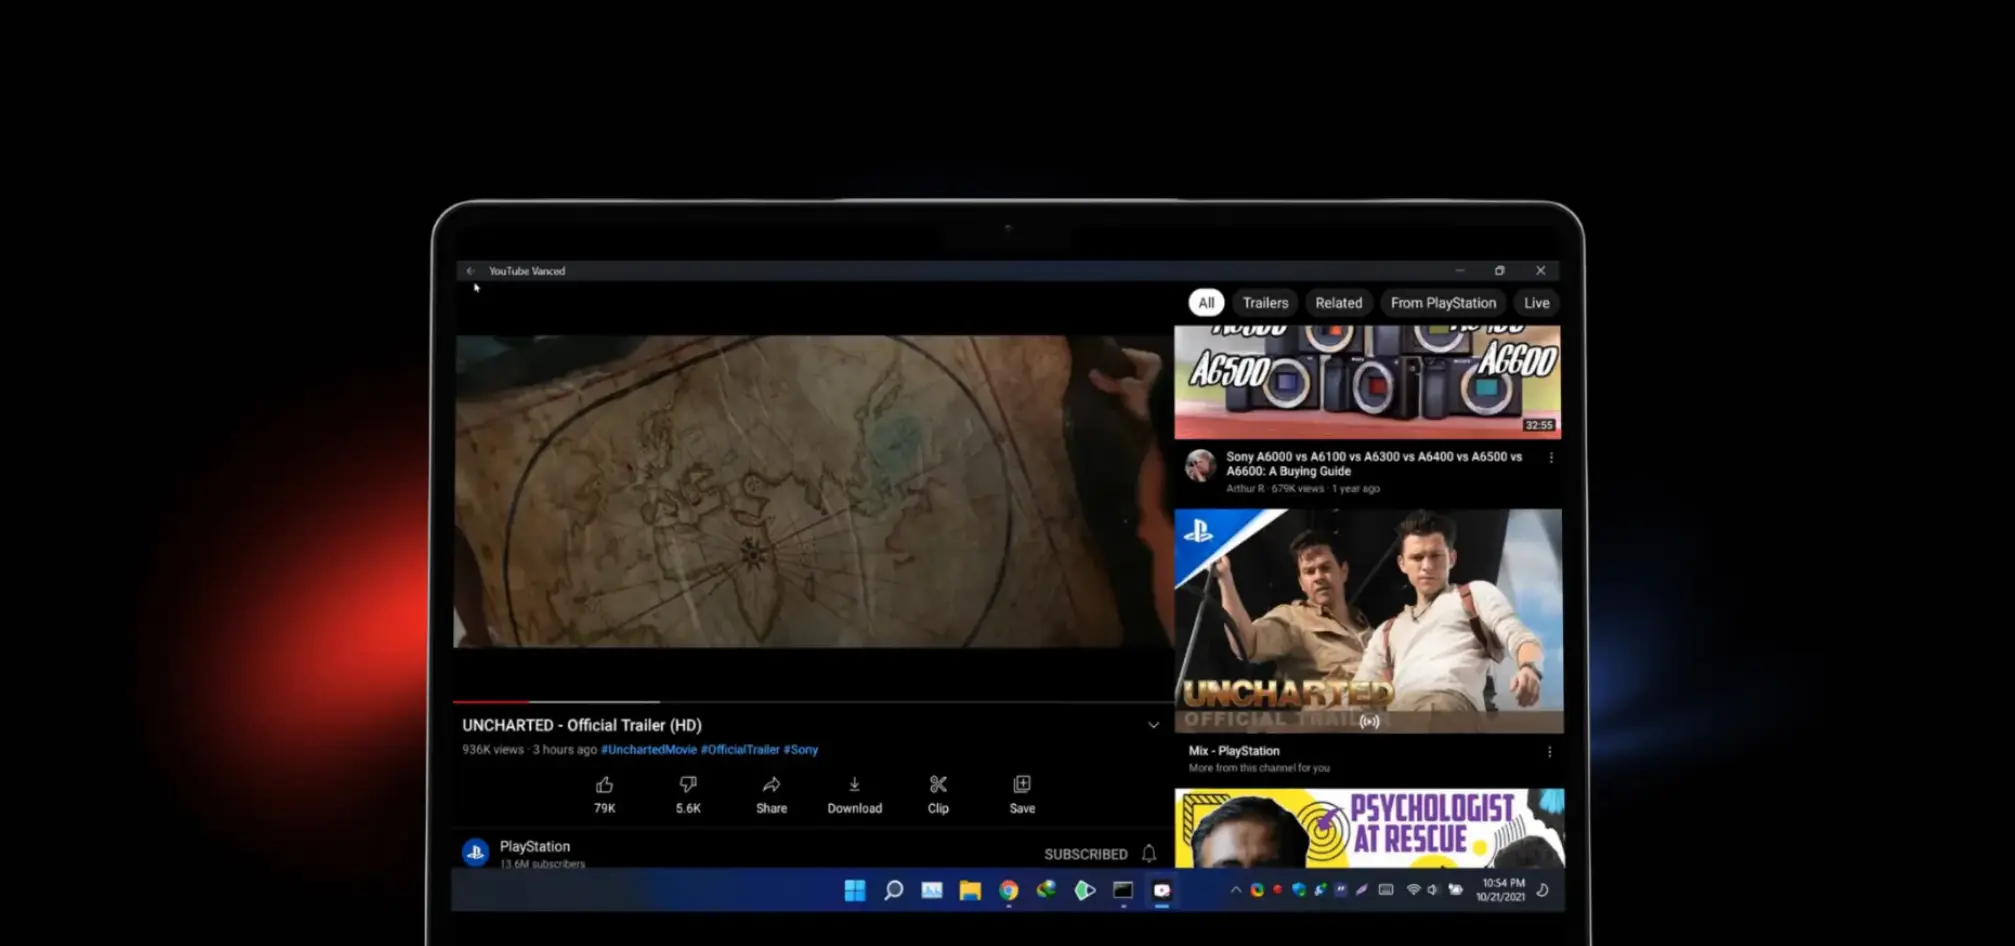Go back with YouTube Vanced back arrow
2015x946 pixels.
click(x=470, y=271)
